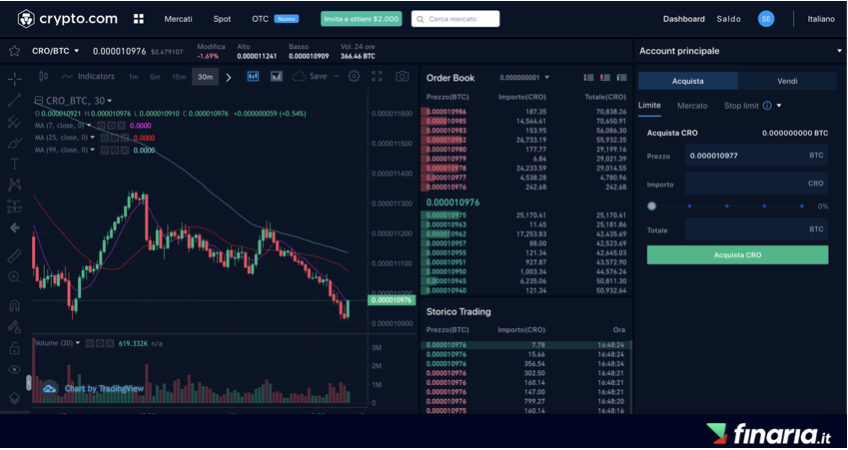Select the Limite order type

pos(650,105)
